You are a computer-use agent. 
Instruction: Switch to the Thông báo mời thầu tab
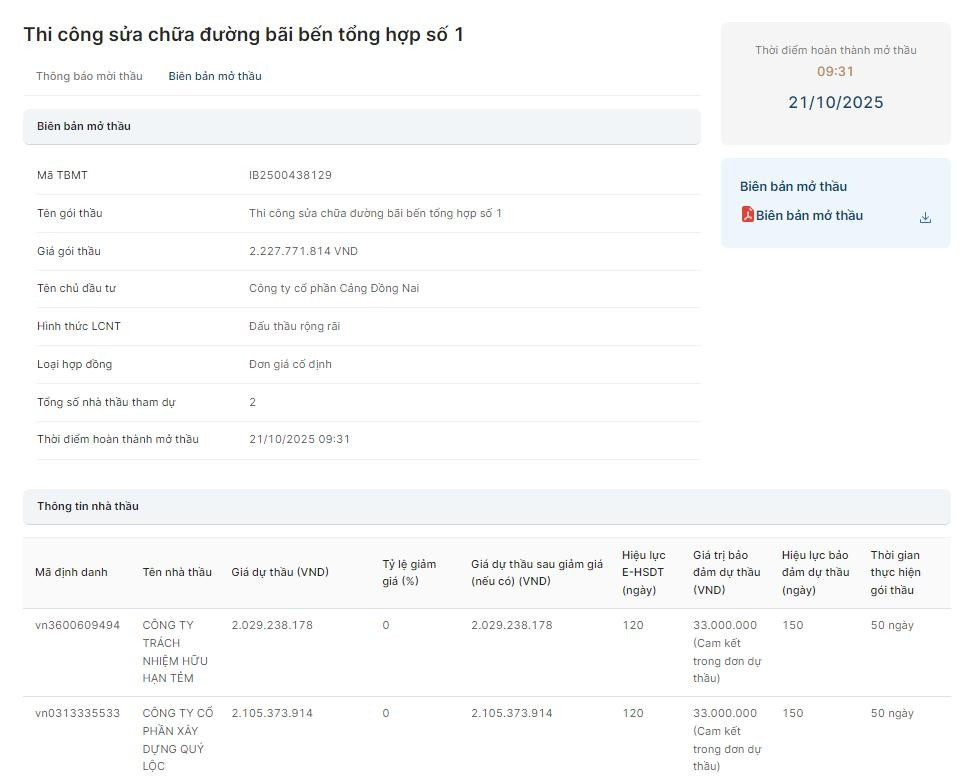[x=89, y=76]
